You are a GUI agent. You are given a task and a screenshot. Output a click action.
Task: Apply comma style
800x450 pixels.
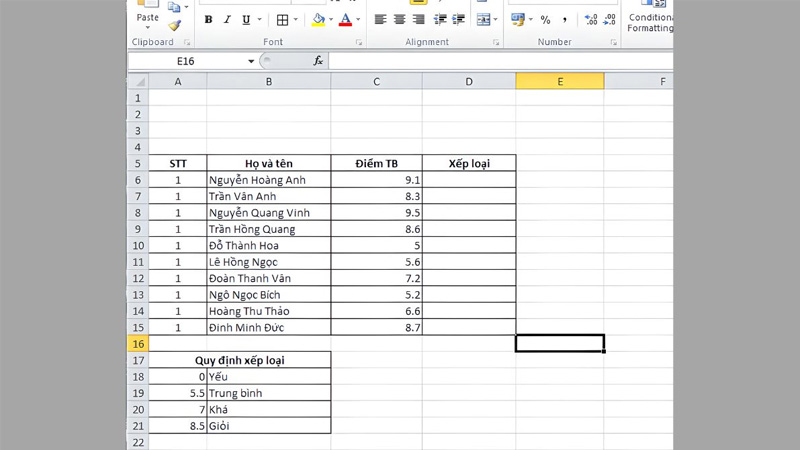564,20
